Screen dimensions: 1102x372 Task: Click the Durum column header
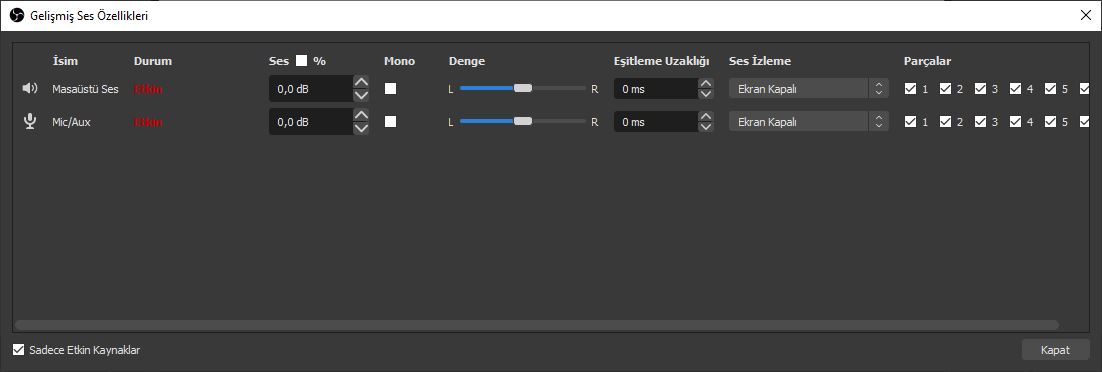pos(153,61)
